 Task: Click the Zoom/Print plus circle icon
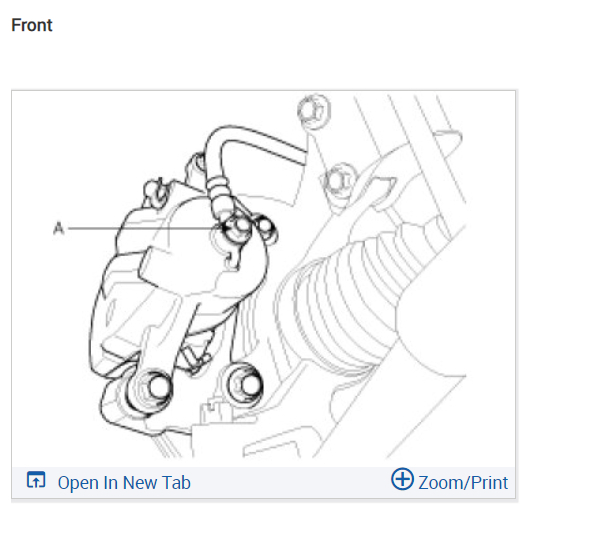402,479
